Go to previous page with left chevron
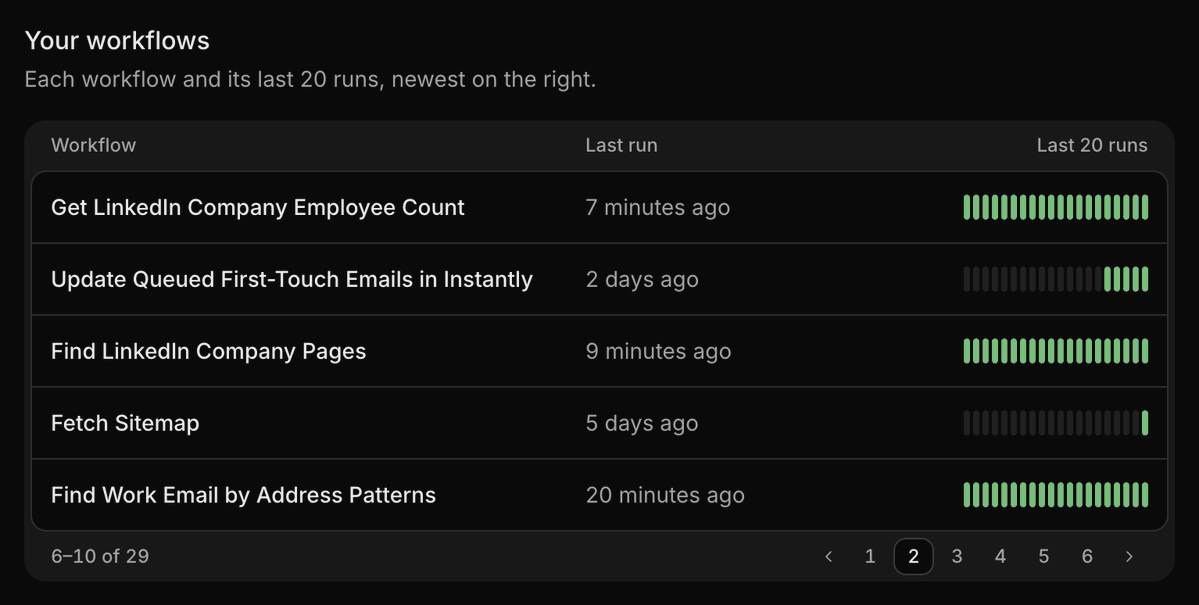This screenshot has width=1199, height=605. point(828,557)
